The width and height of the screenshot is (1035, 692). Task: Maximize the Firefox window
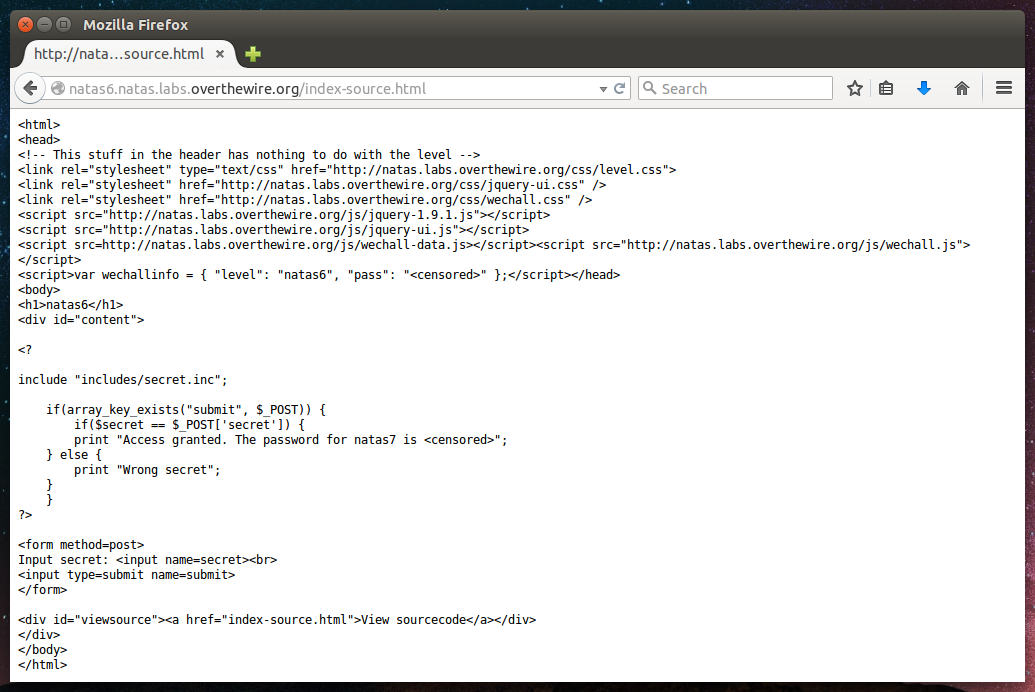click(63, 24)
